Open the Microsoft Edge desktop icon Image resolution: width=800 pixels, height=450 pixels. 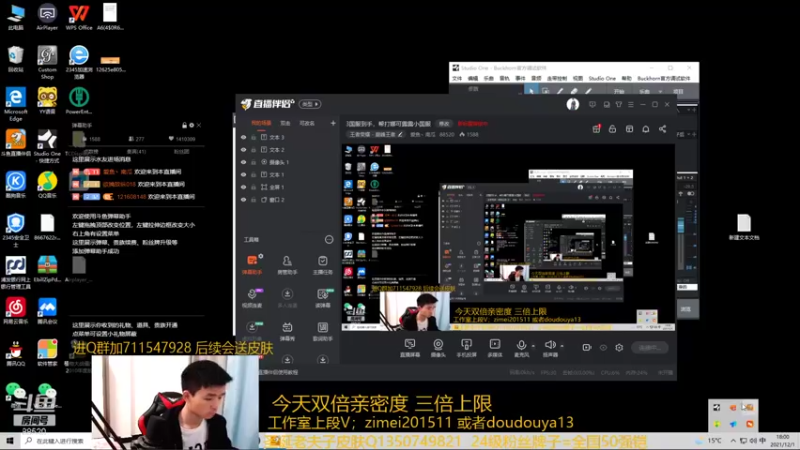[15, 104]
